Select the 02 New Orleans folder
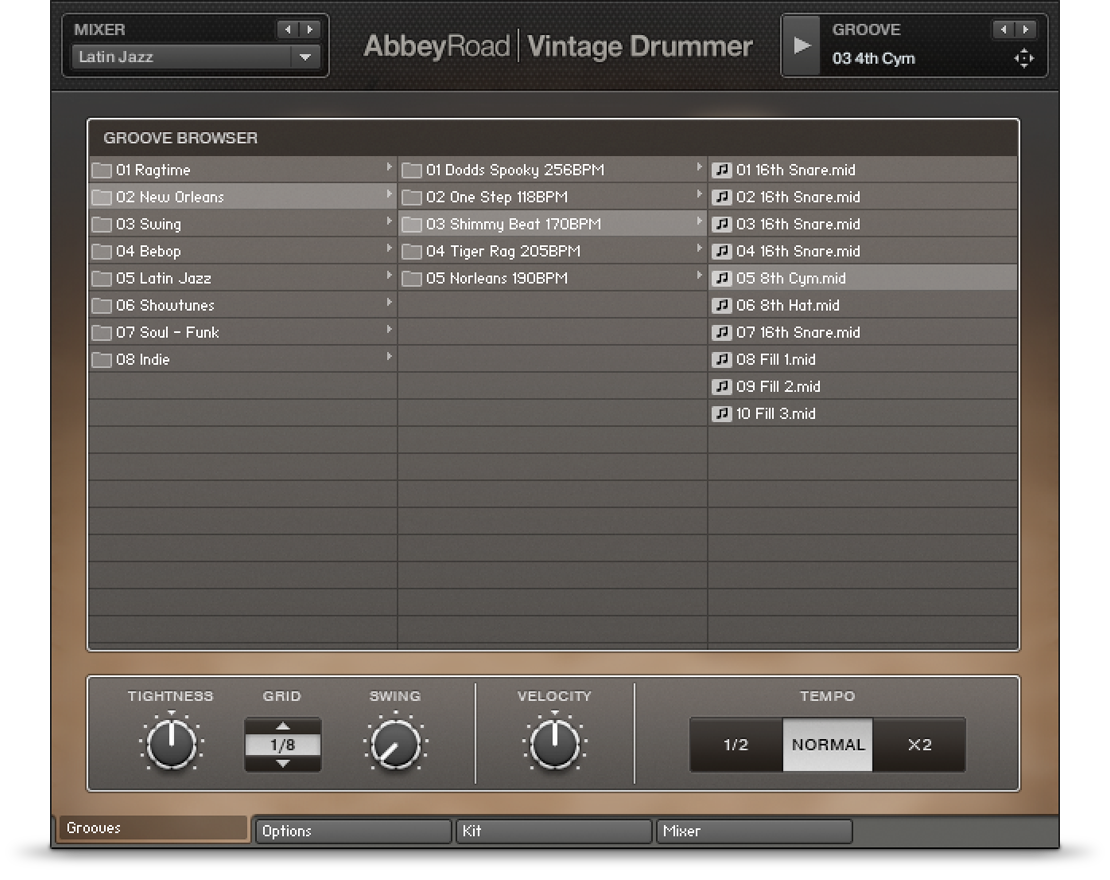Screen dimensions: 1110x880 (x=242, y=197)
